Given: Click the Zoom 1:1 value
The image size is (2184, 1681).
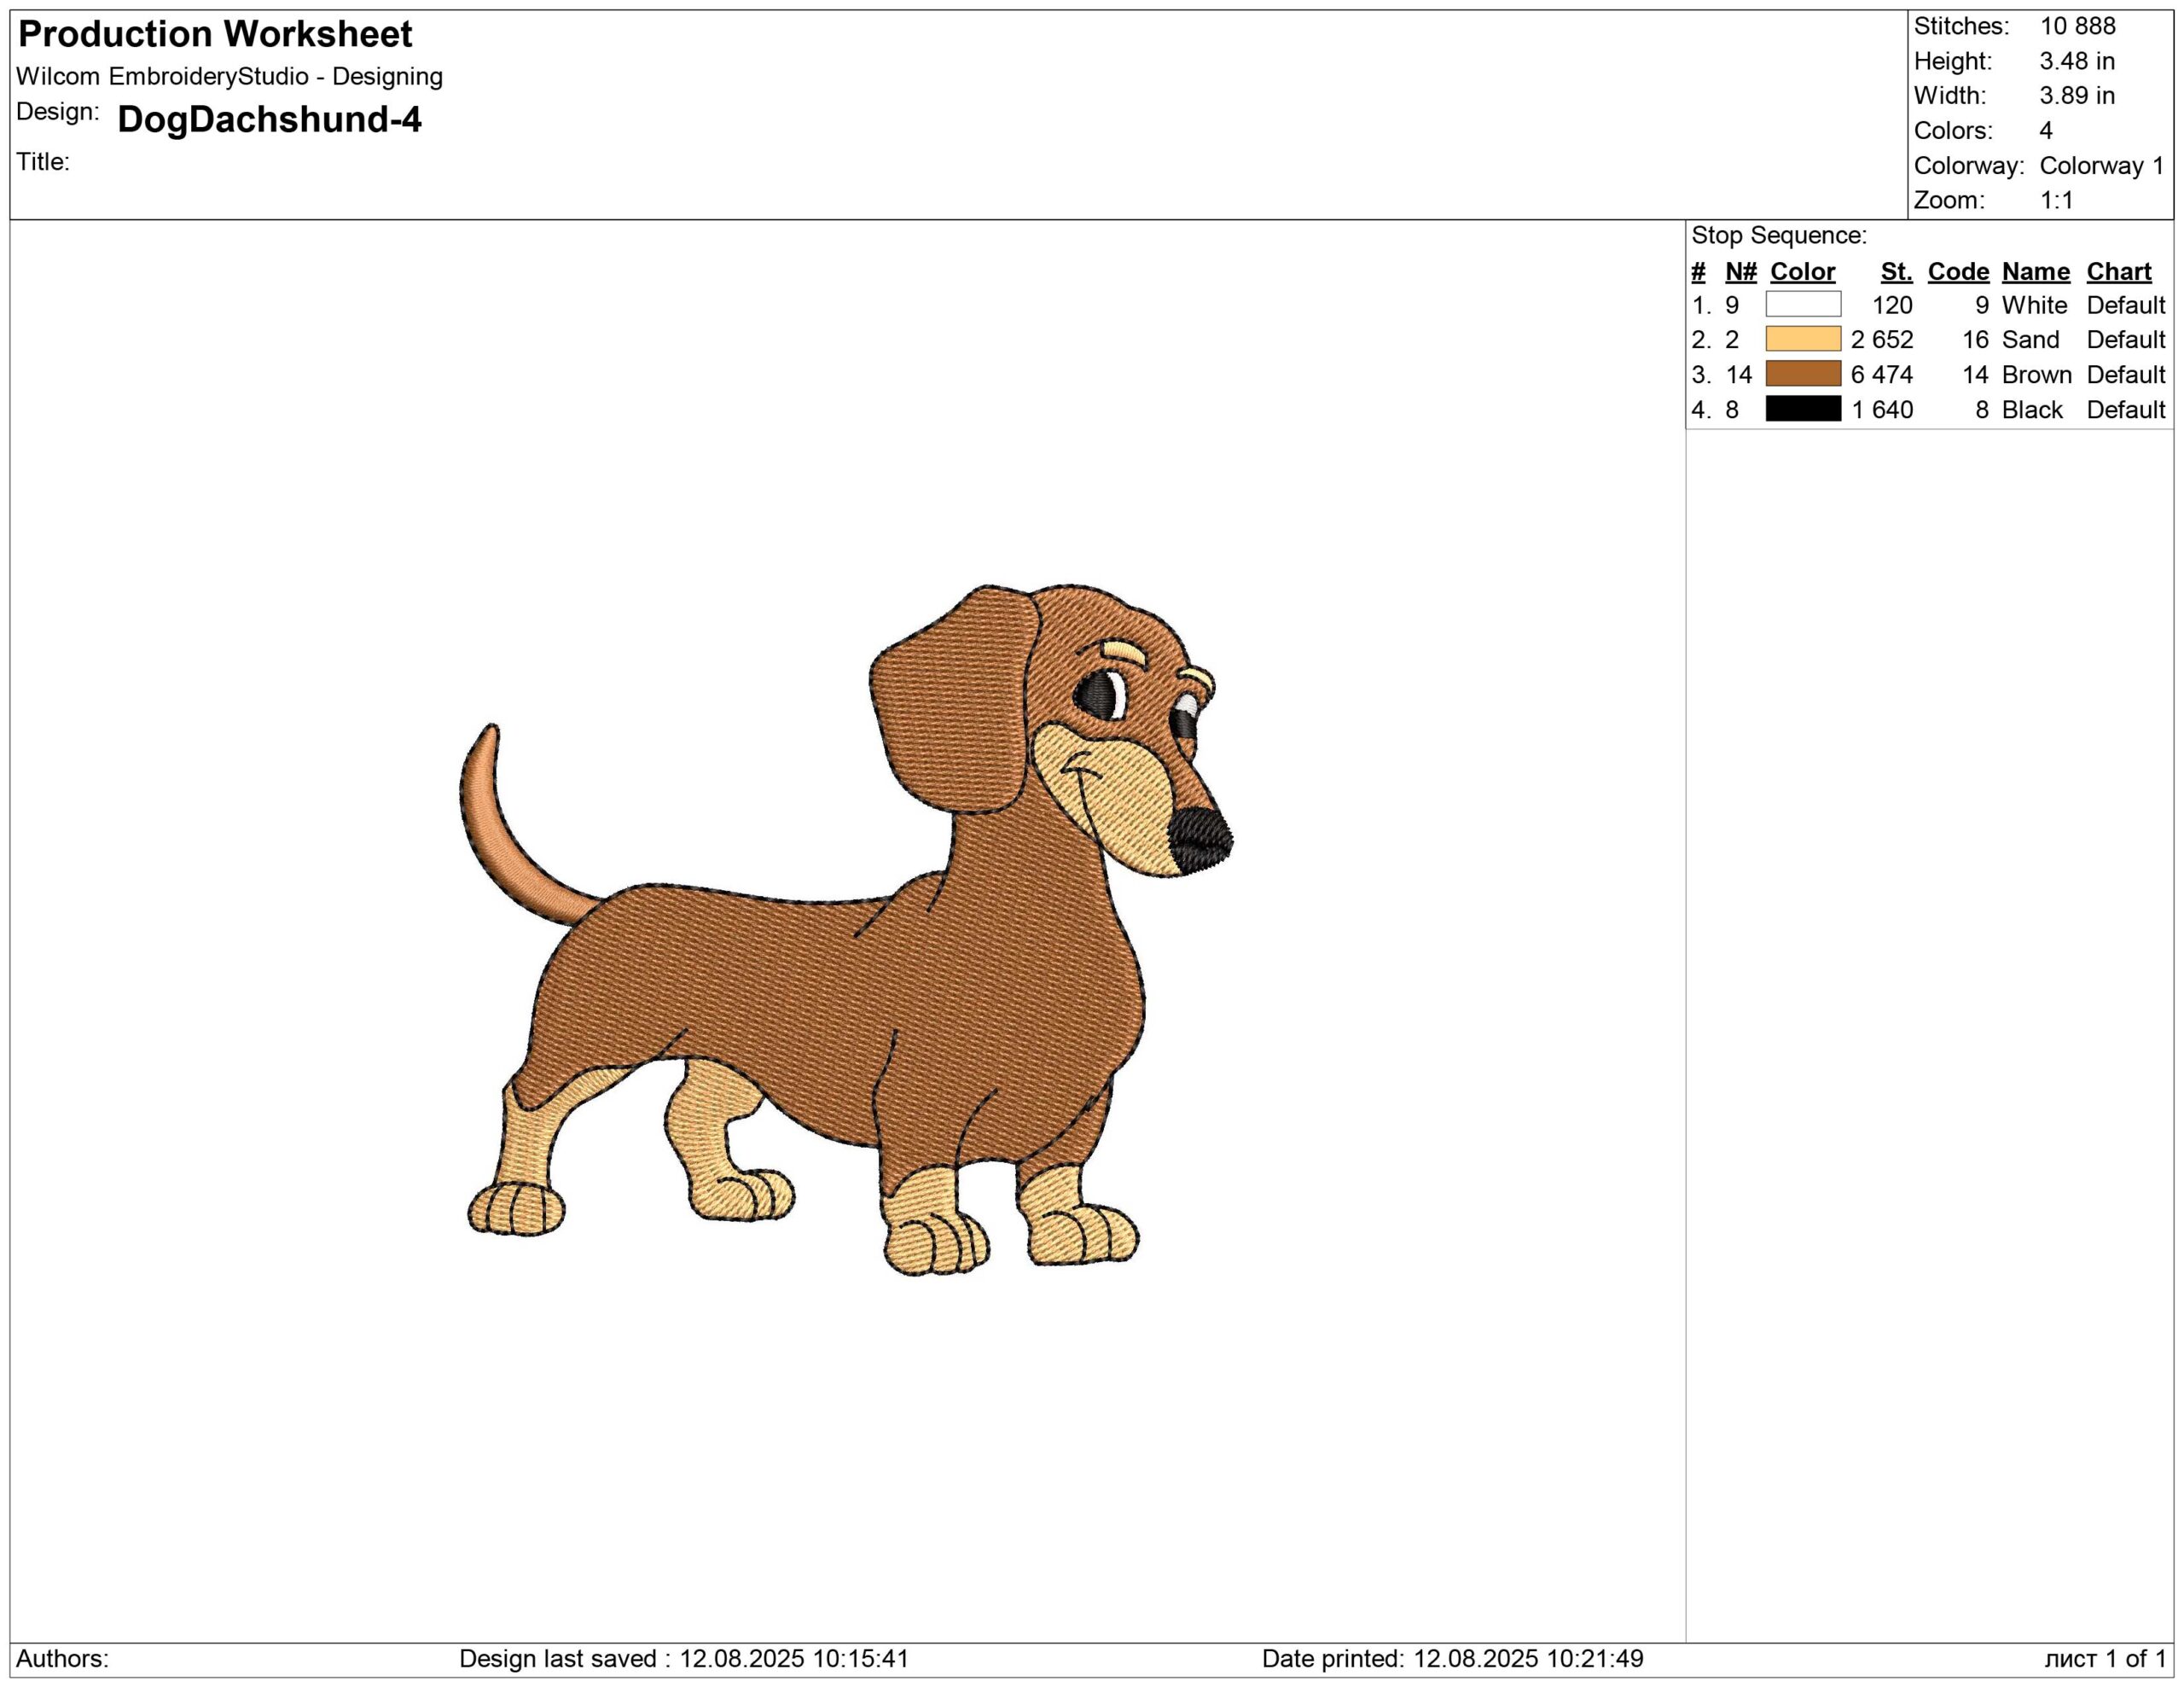Looking at the screenshot, I should [x=2055, y=200].
